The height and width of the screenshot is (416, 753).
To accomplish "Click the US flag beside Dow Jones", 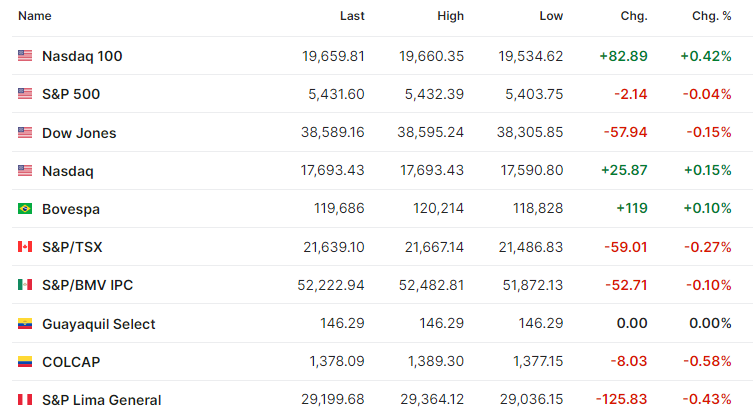I will [x=25, y=132].
